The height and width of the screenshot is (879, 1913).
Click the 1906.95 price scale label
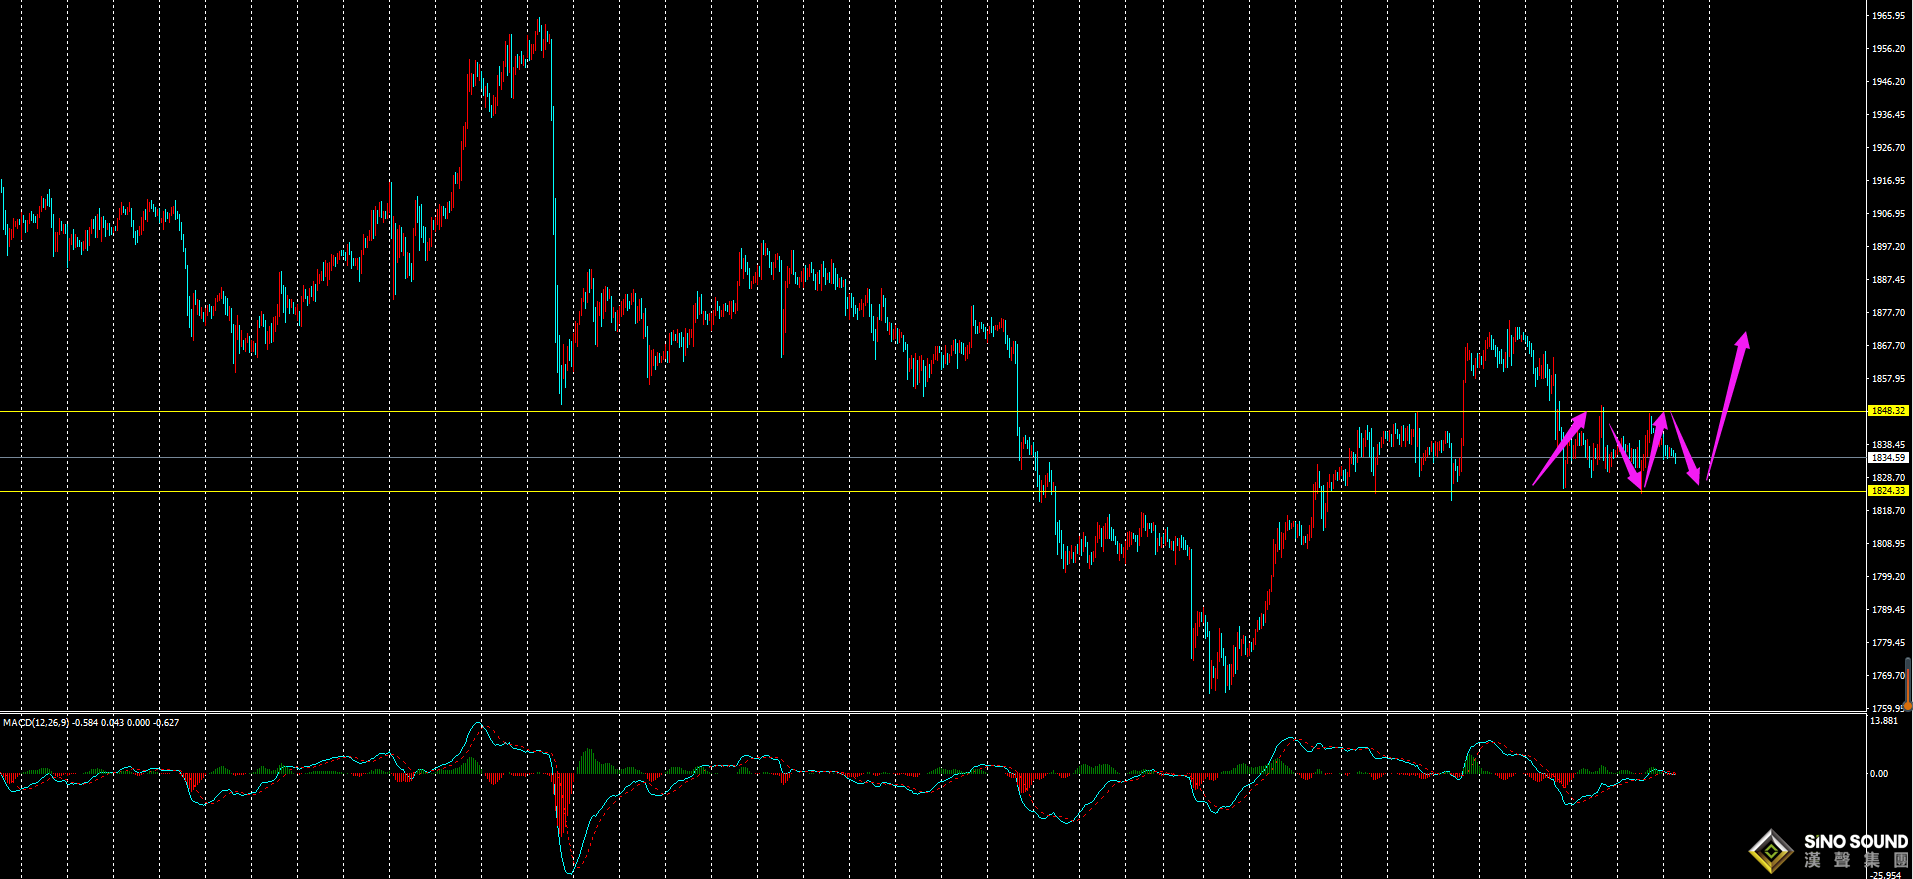click(1888, 214)
